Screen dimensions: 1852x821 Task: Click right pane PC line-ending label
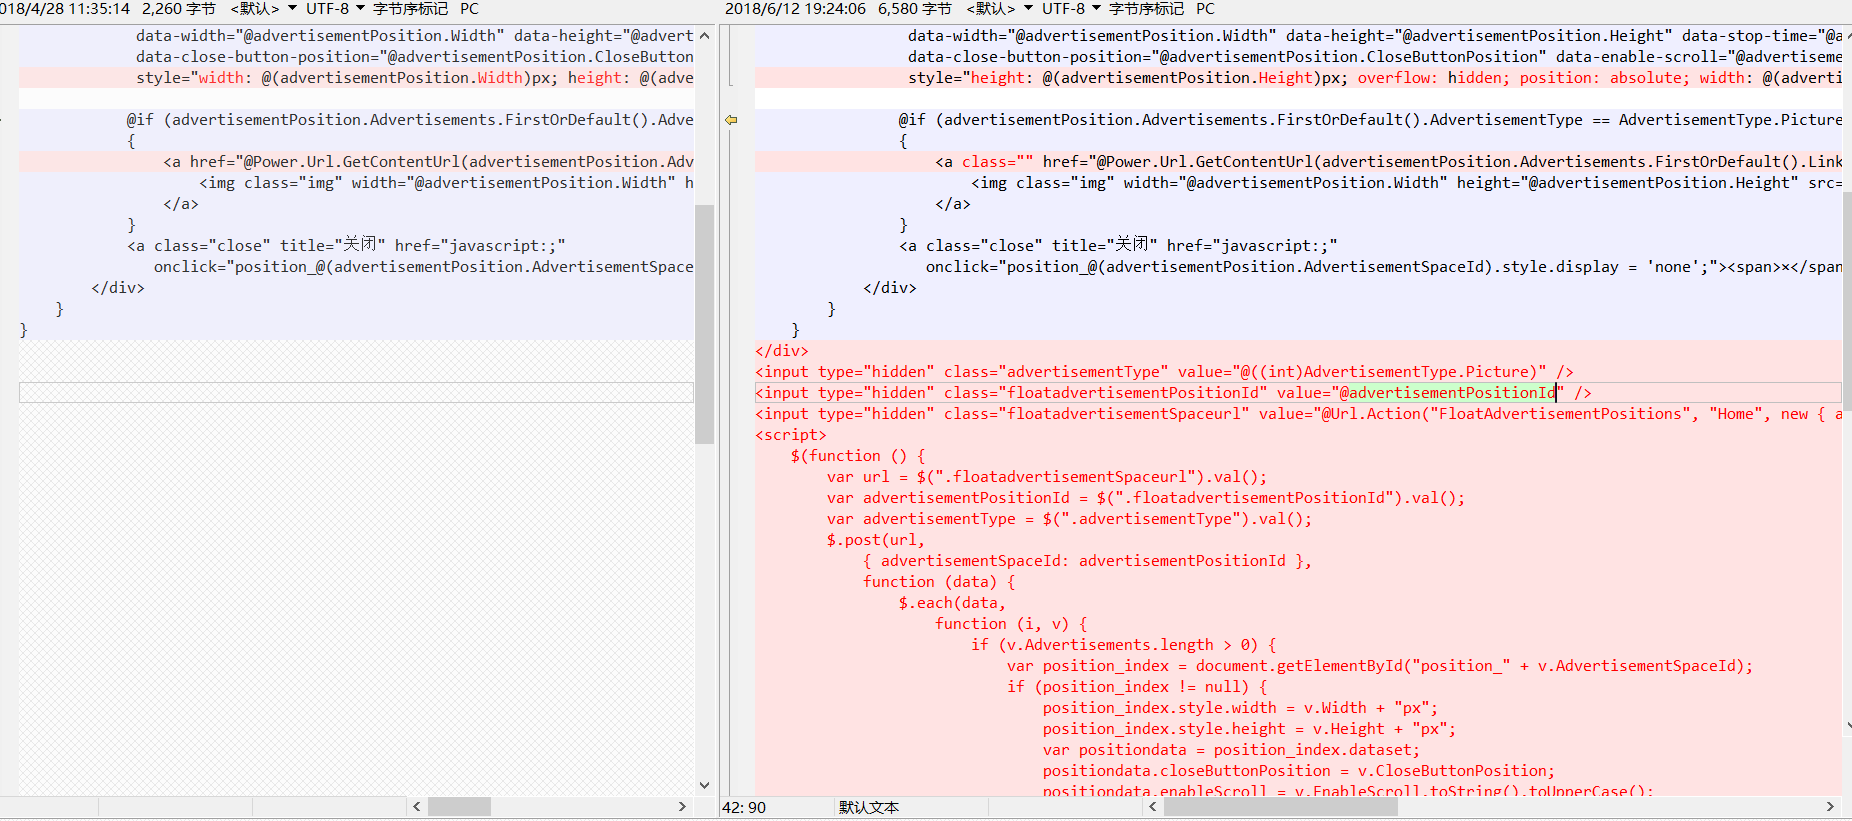[1205, 9]
